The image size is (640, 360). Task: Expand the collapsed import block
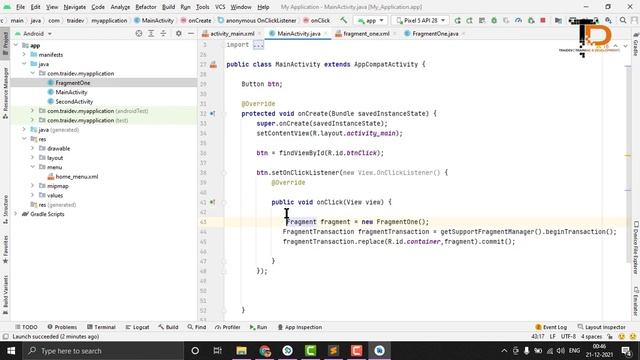[258, 45]
